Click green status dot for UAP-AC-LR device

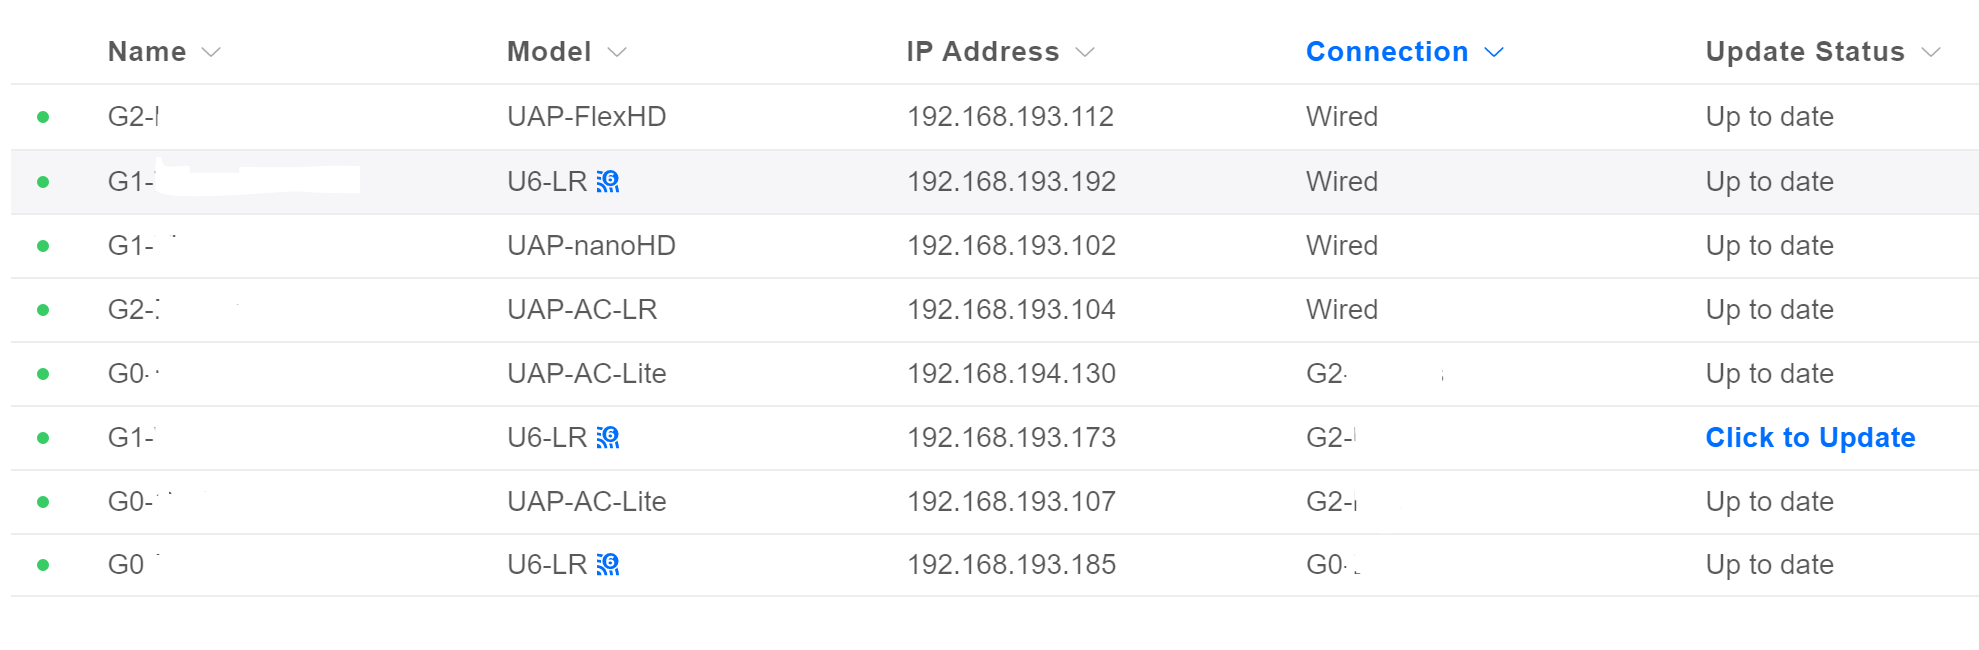click(x=43, y=310)
